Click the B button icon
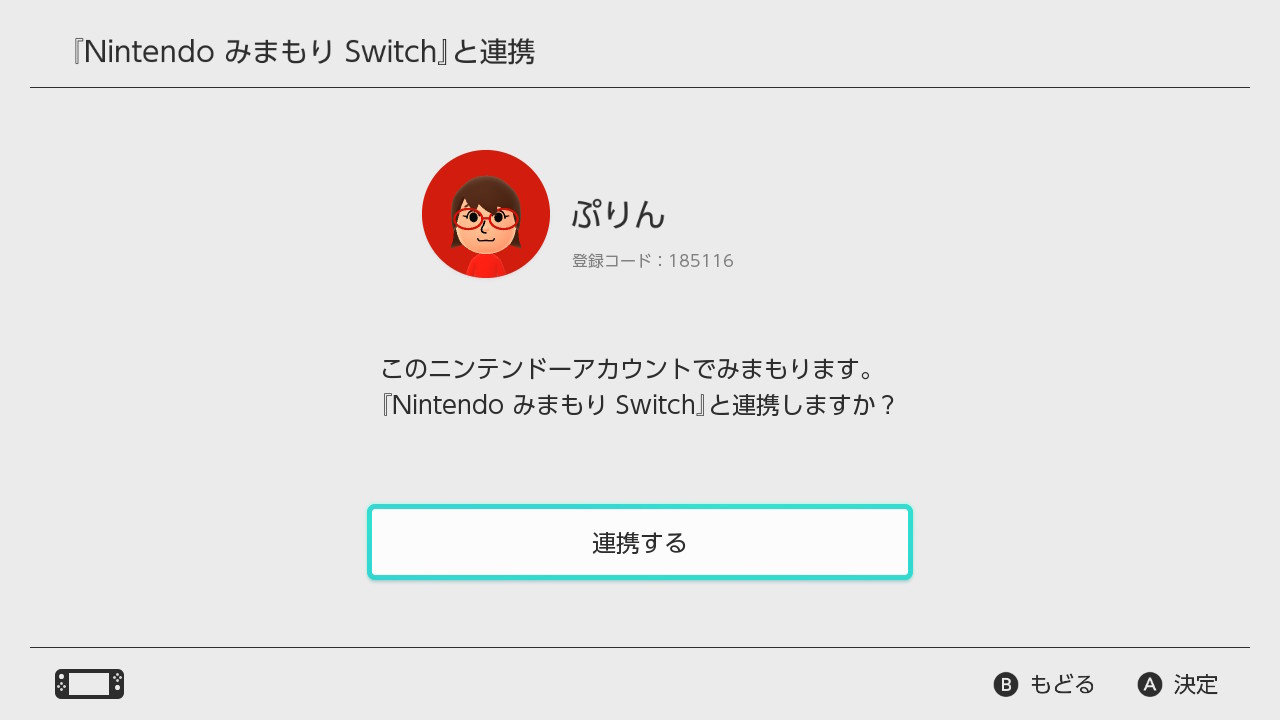The image size is (1280, 720). click(1005, 684)
